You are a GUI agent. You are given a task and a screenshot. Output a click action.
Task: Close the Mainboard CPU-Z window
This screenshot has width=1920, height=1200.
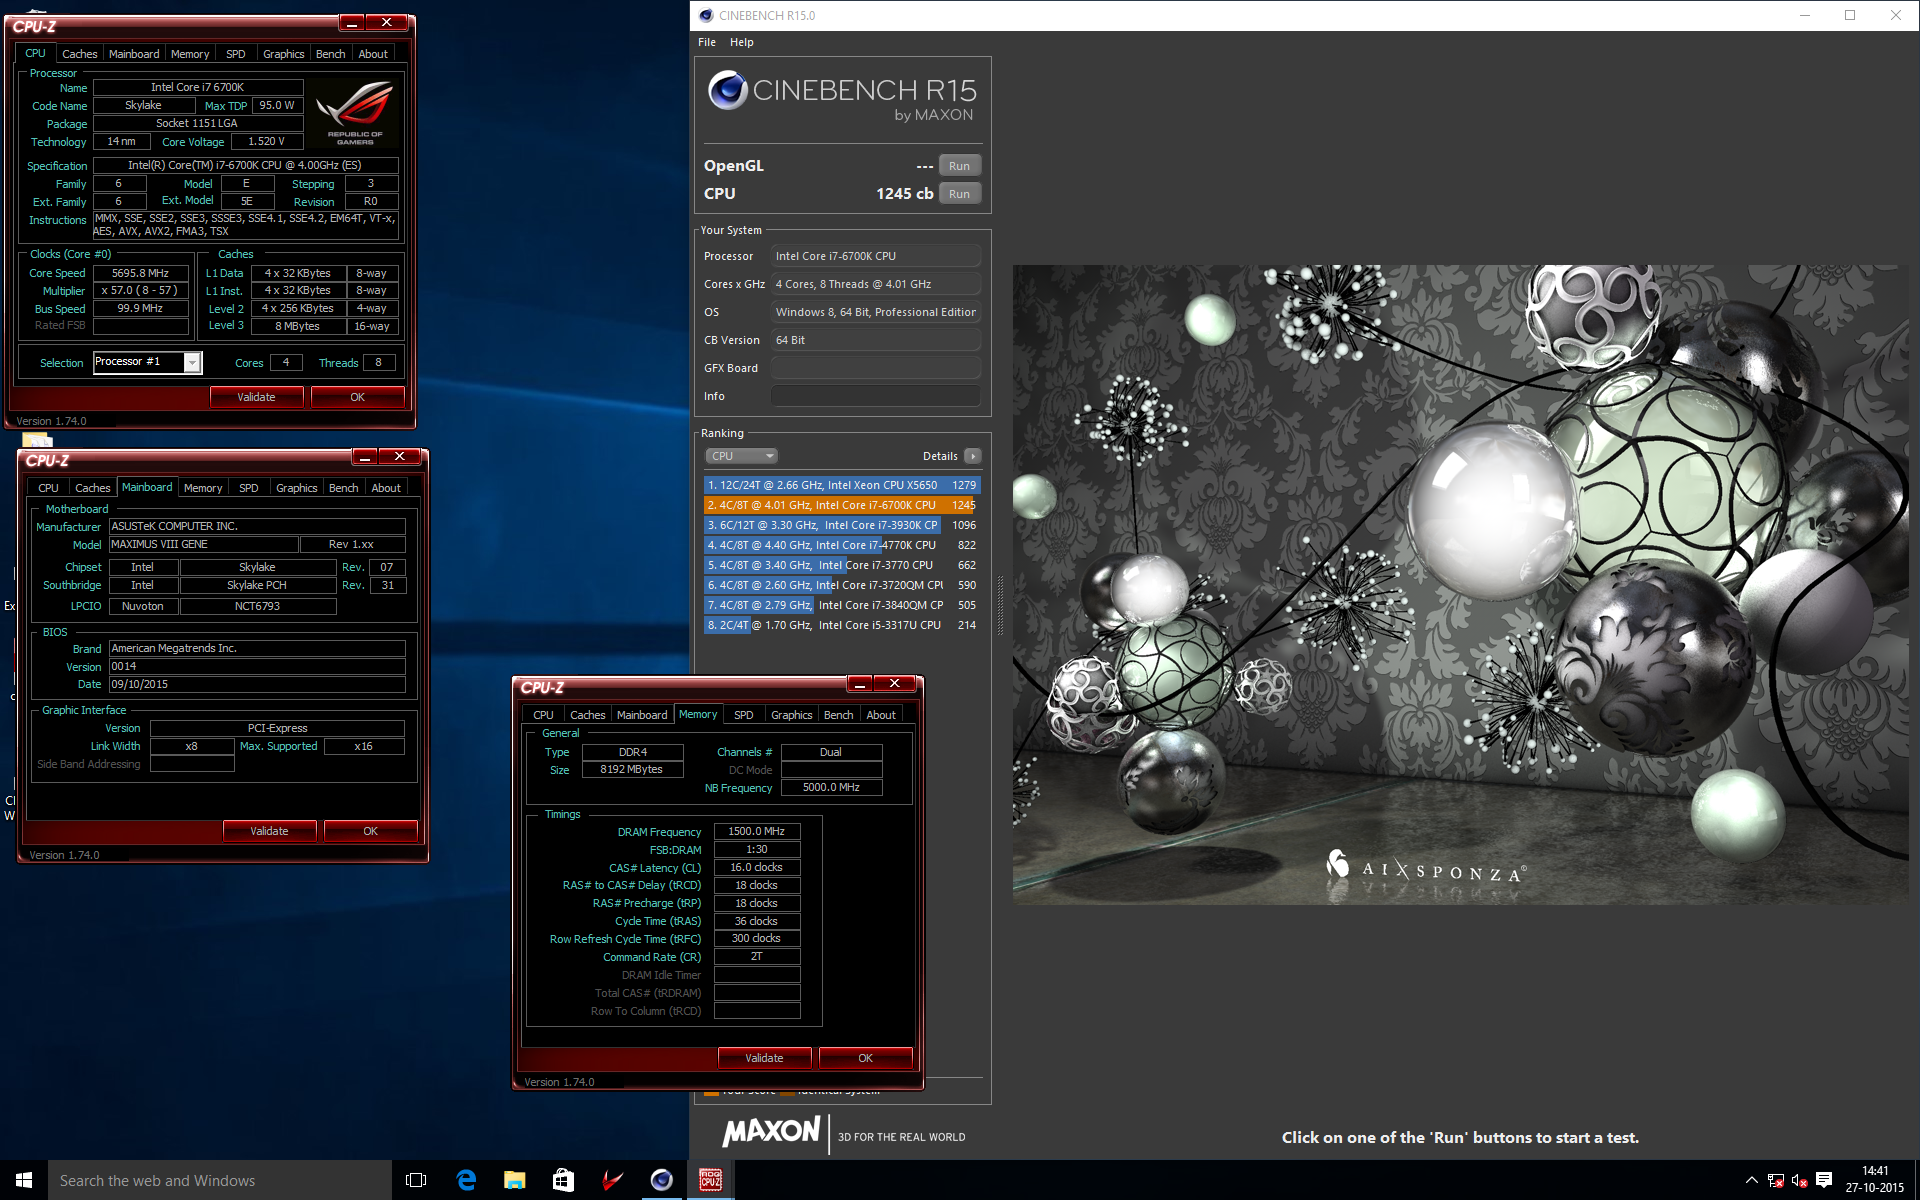click(400, 457)
